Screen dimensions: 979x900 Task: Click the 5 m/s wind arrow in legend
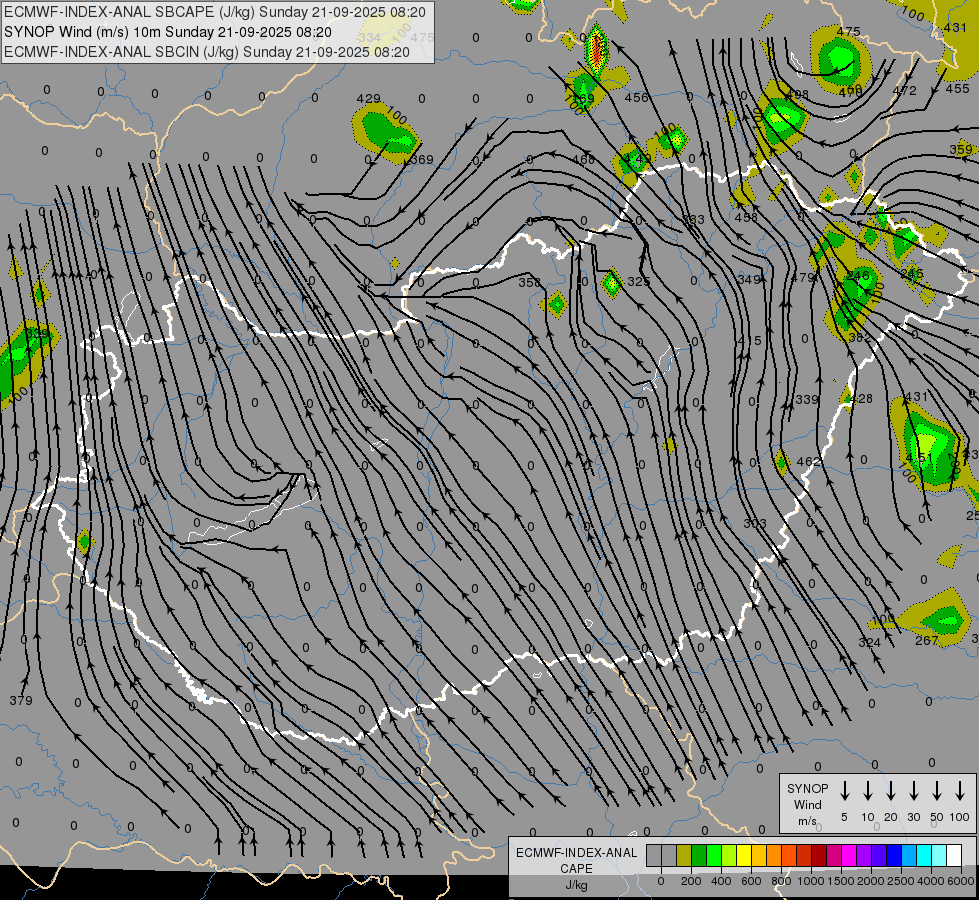844,790
